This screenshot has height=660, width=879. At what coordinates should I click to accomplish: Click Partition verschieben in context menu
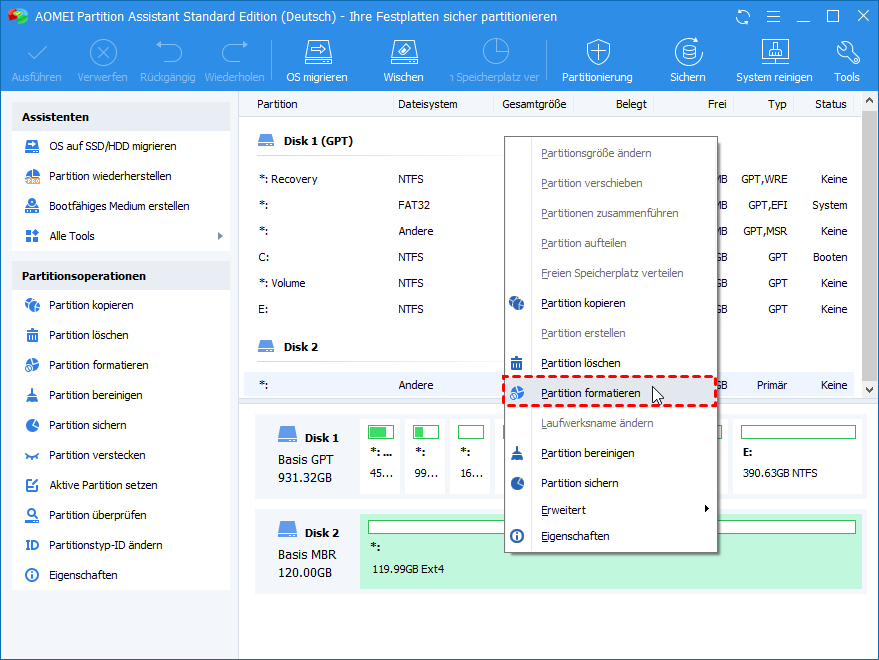[610, 183]
